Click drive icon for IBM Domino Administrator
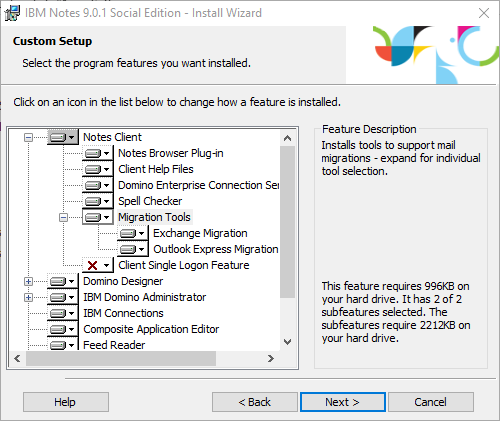 pyautogui.click(x=63, y=297)
